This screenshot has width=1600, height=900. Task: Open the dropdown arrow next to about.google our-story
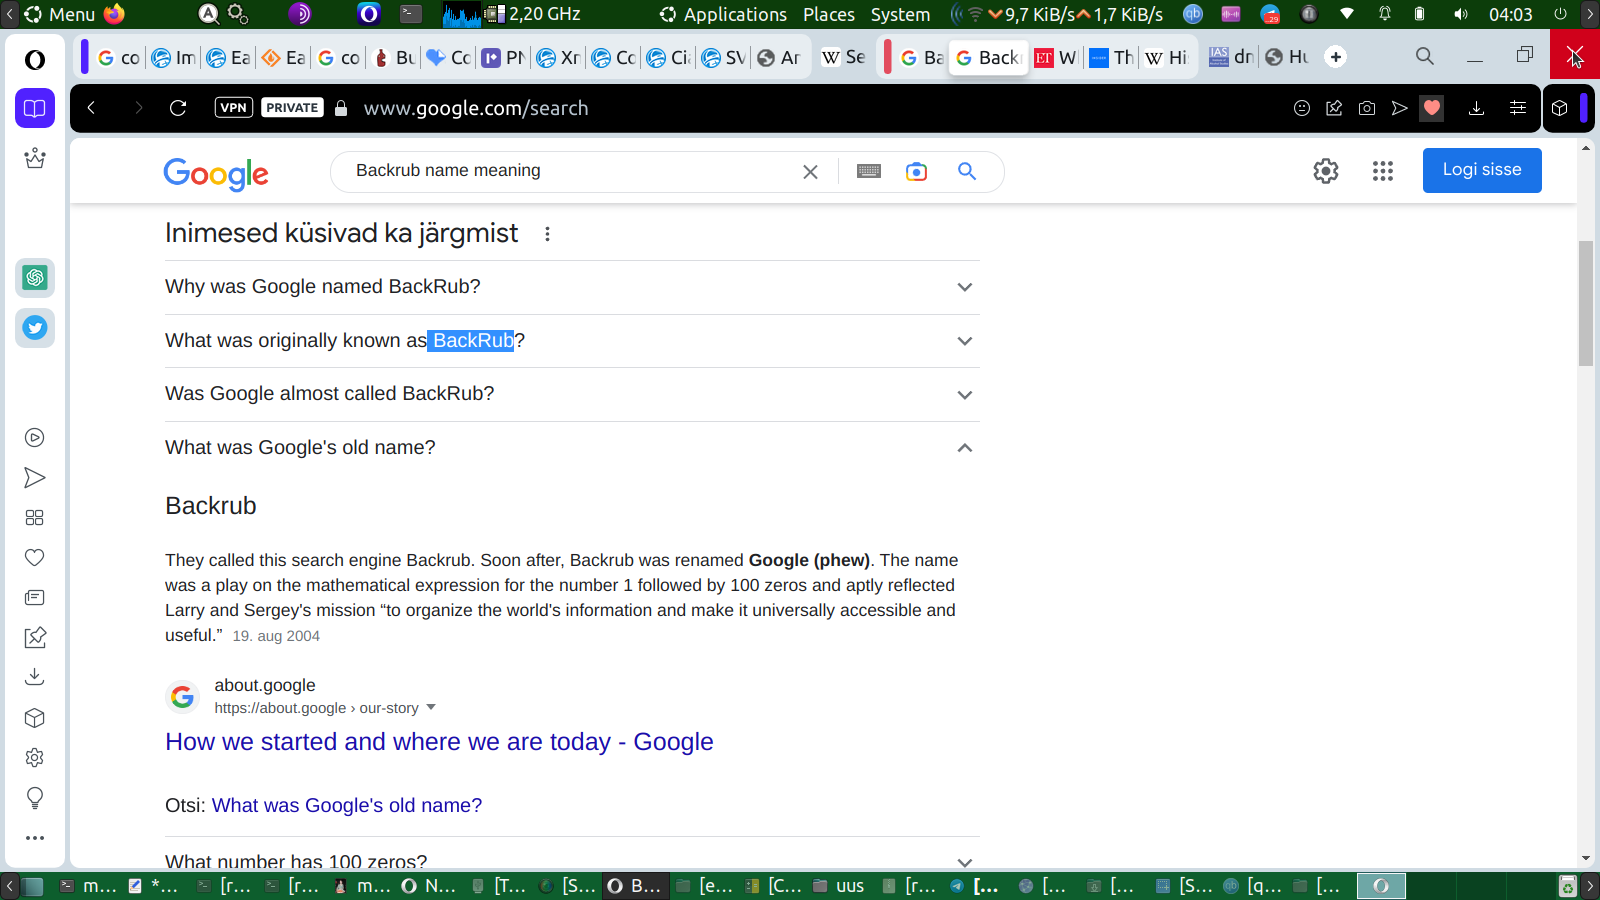tap(431, 707)
